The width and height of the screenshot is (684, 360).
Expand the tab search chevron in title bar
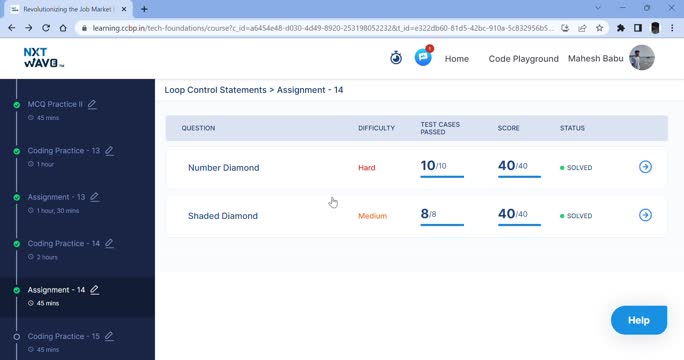[598, 8]
